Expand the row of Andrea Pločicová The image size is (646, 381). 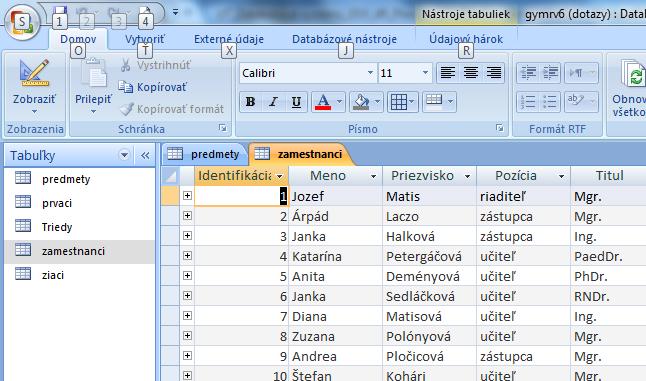click(187, 355)
